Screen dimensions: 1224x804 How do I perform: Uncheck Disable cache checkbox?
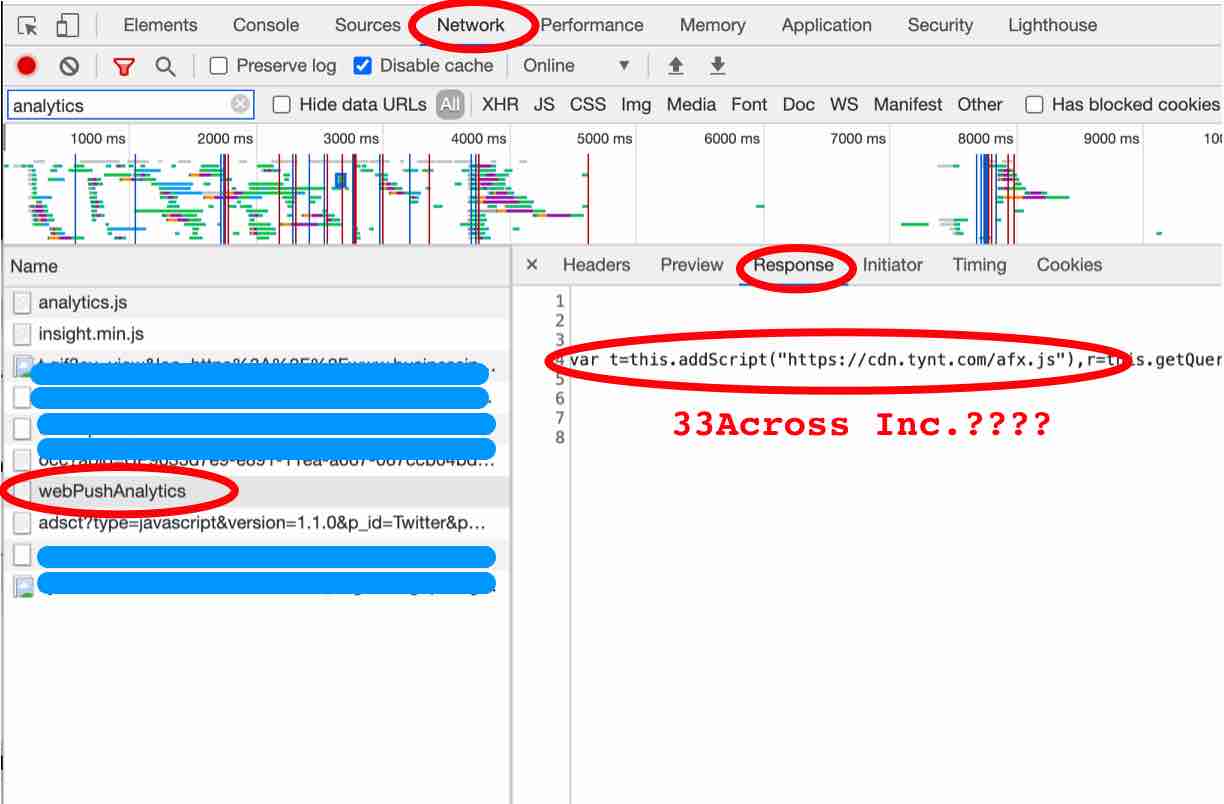(362, 66)
